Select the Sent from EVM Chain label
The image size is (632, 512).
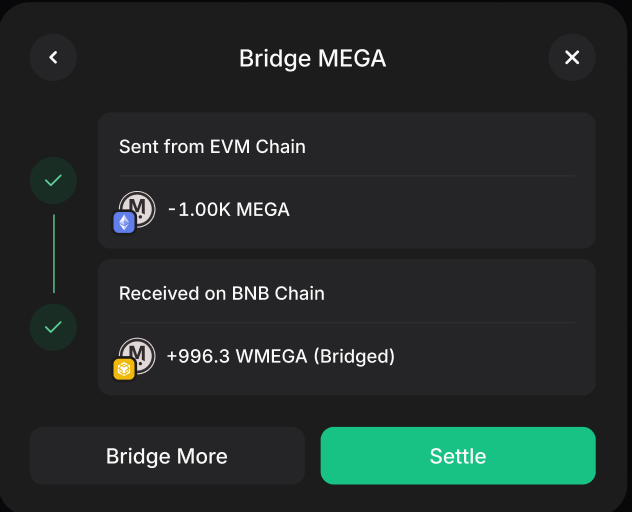point(212,147)
